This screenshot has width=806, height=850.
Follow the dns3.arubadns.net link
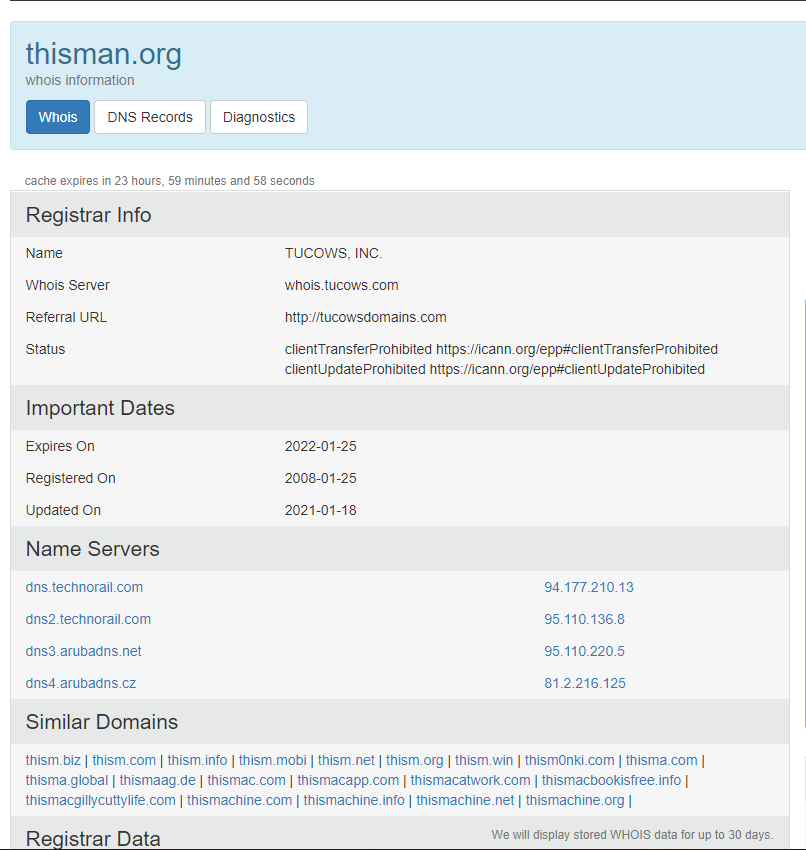[83, 651]
